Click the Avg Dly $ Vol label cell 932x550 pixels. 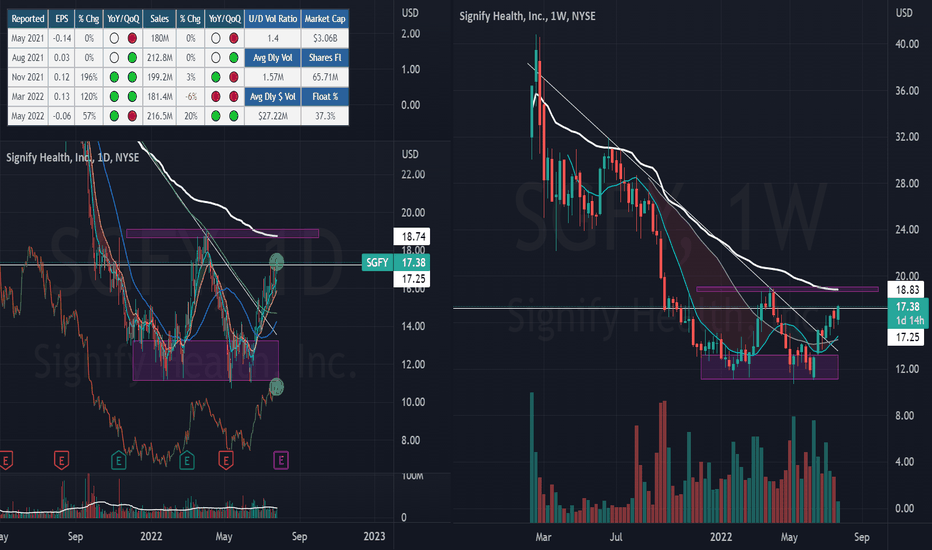[x=273, y=96]
